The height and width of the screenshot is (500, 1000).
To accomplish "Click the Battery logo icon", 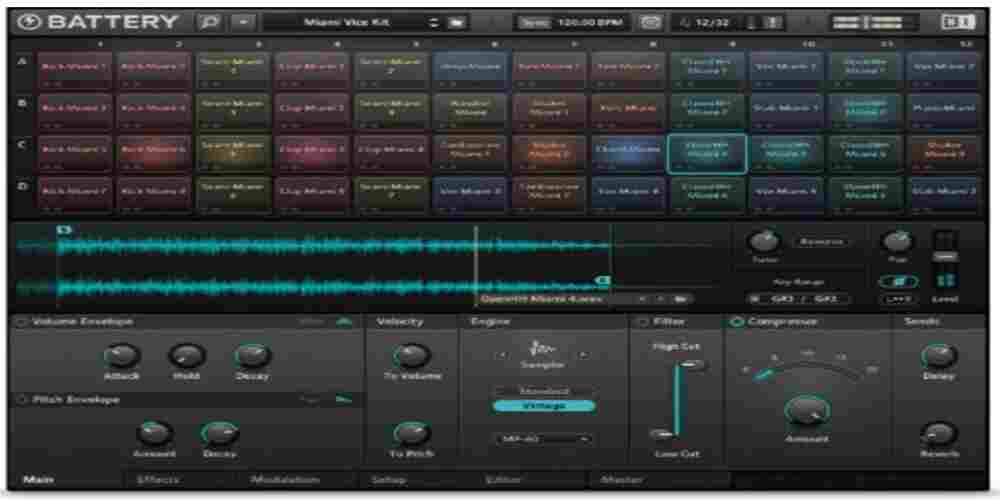I will click(31, 23).
